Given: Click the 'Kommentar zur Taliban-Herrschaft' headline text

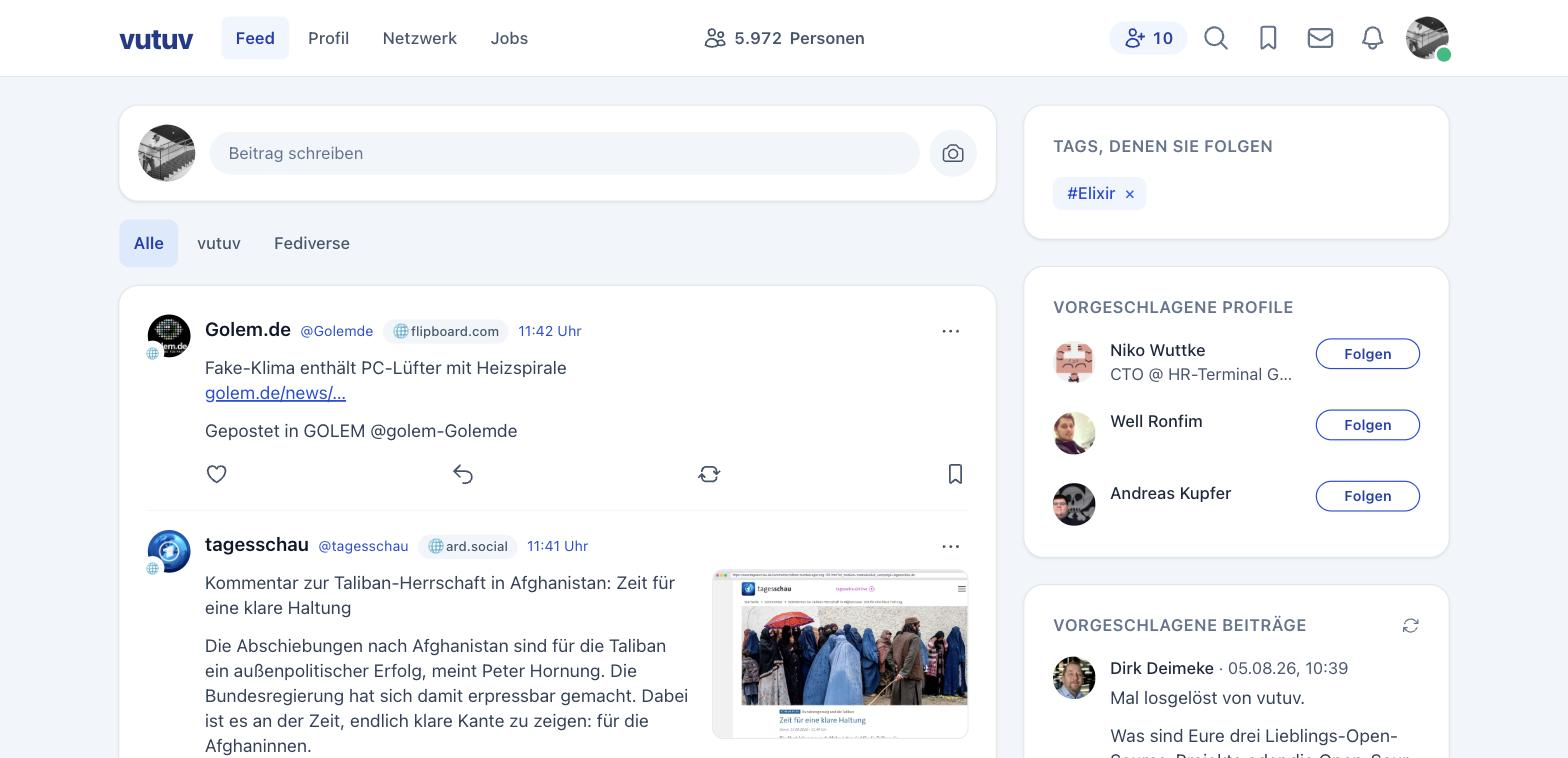Looking at the screenshot, I should 440,595.
